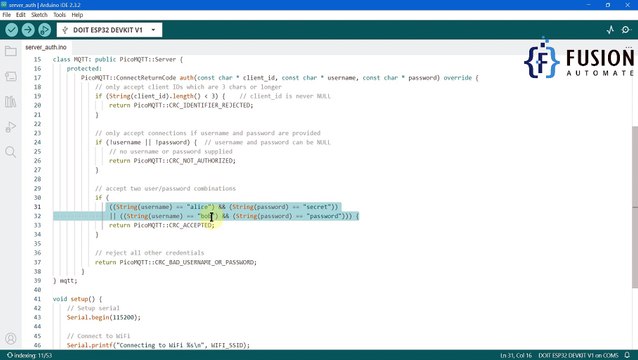
Task: Open the Search sidebar icon
Action: (11, 152)
